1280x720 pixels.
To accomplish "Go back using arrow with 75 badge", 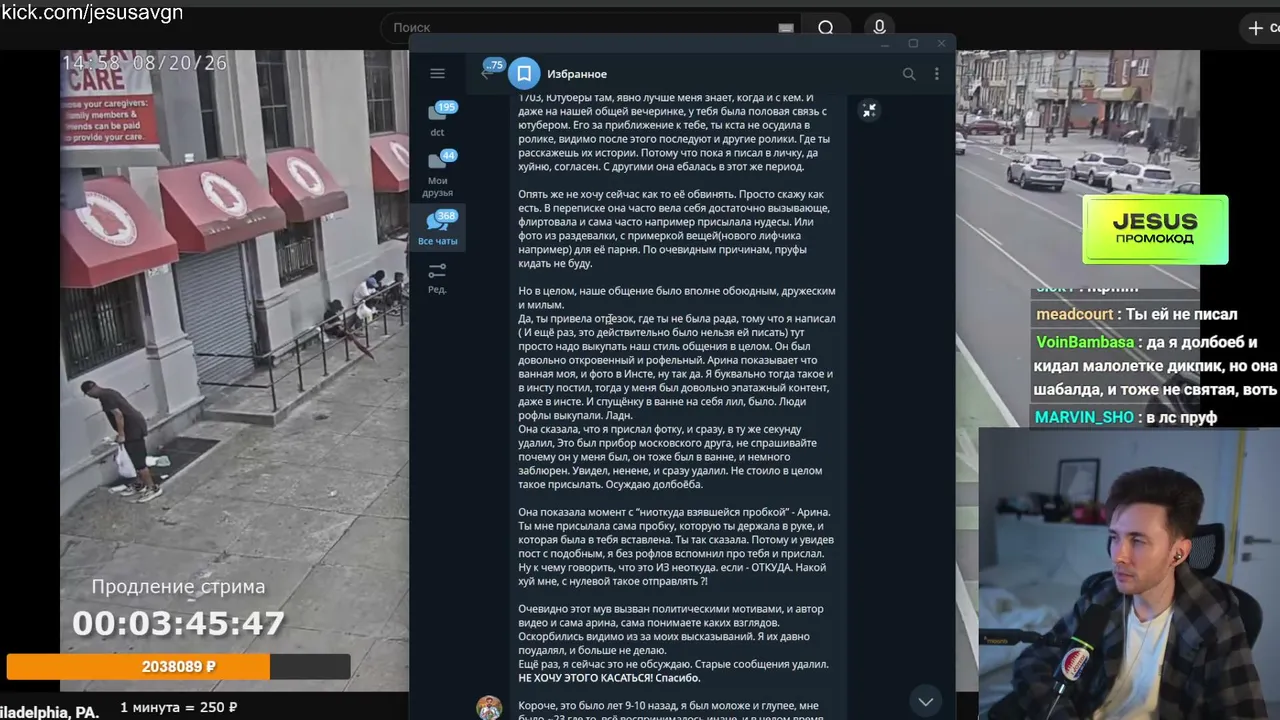I will click(x=490, y=70).
